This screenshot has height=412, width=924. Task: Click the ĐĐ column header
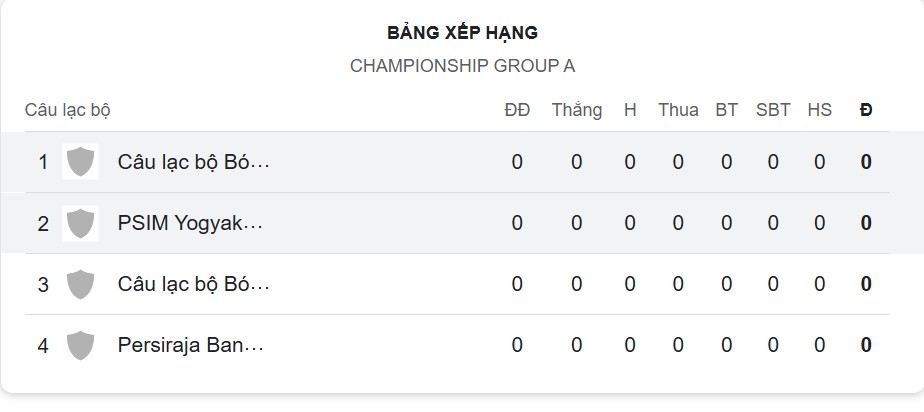[x=517, y=110]
